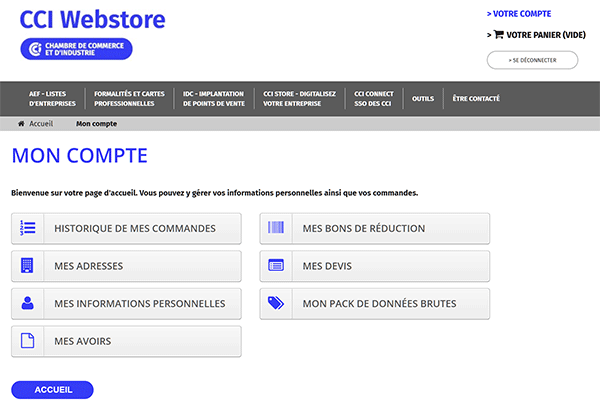The width and height of the screenshot is (600, 406).
Task: Open CCI Connect SSO des CCI menu
Action: [x=373, y=99]
